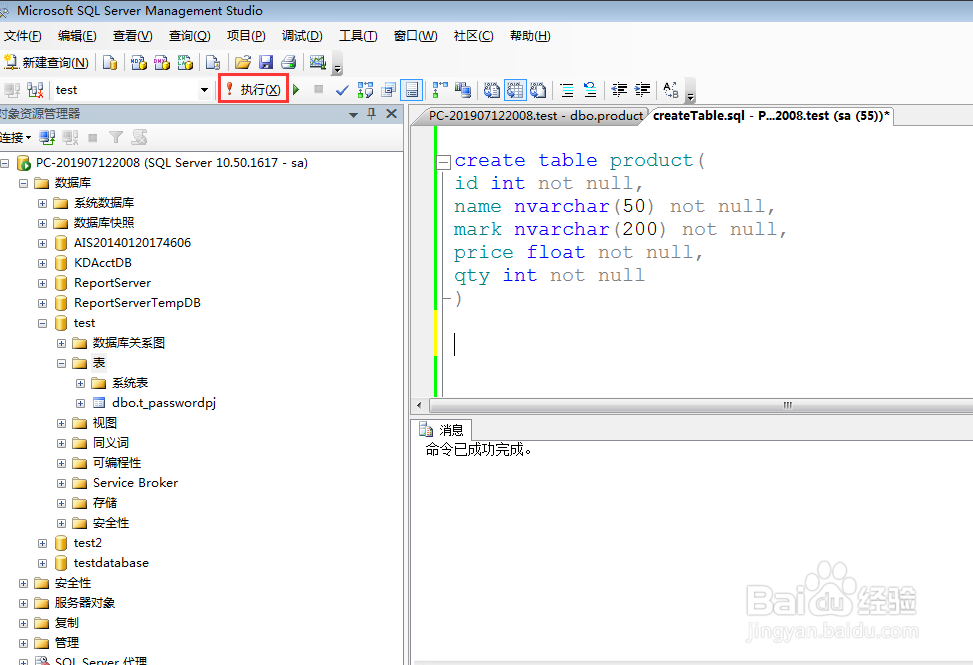Screen dimensions: 973x665
Task: Expand the Service Broker folder
Action: tap(61, 483)
